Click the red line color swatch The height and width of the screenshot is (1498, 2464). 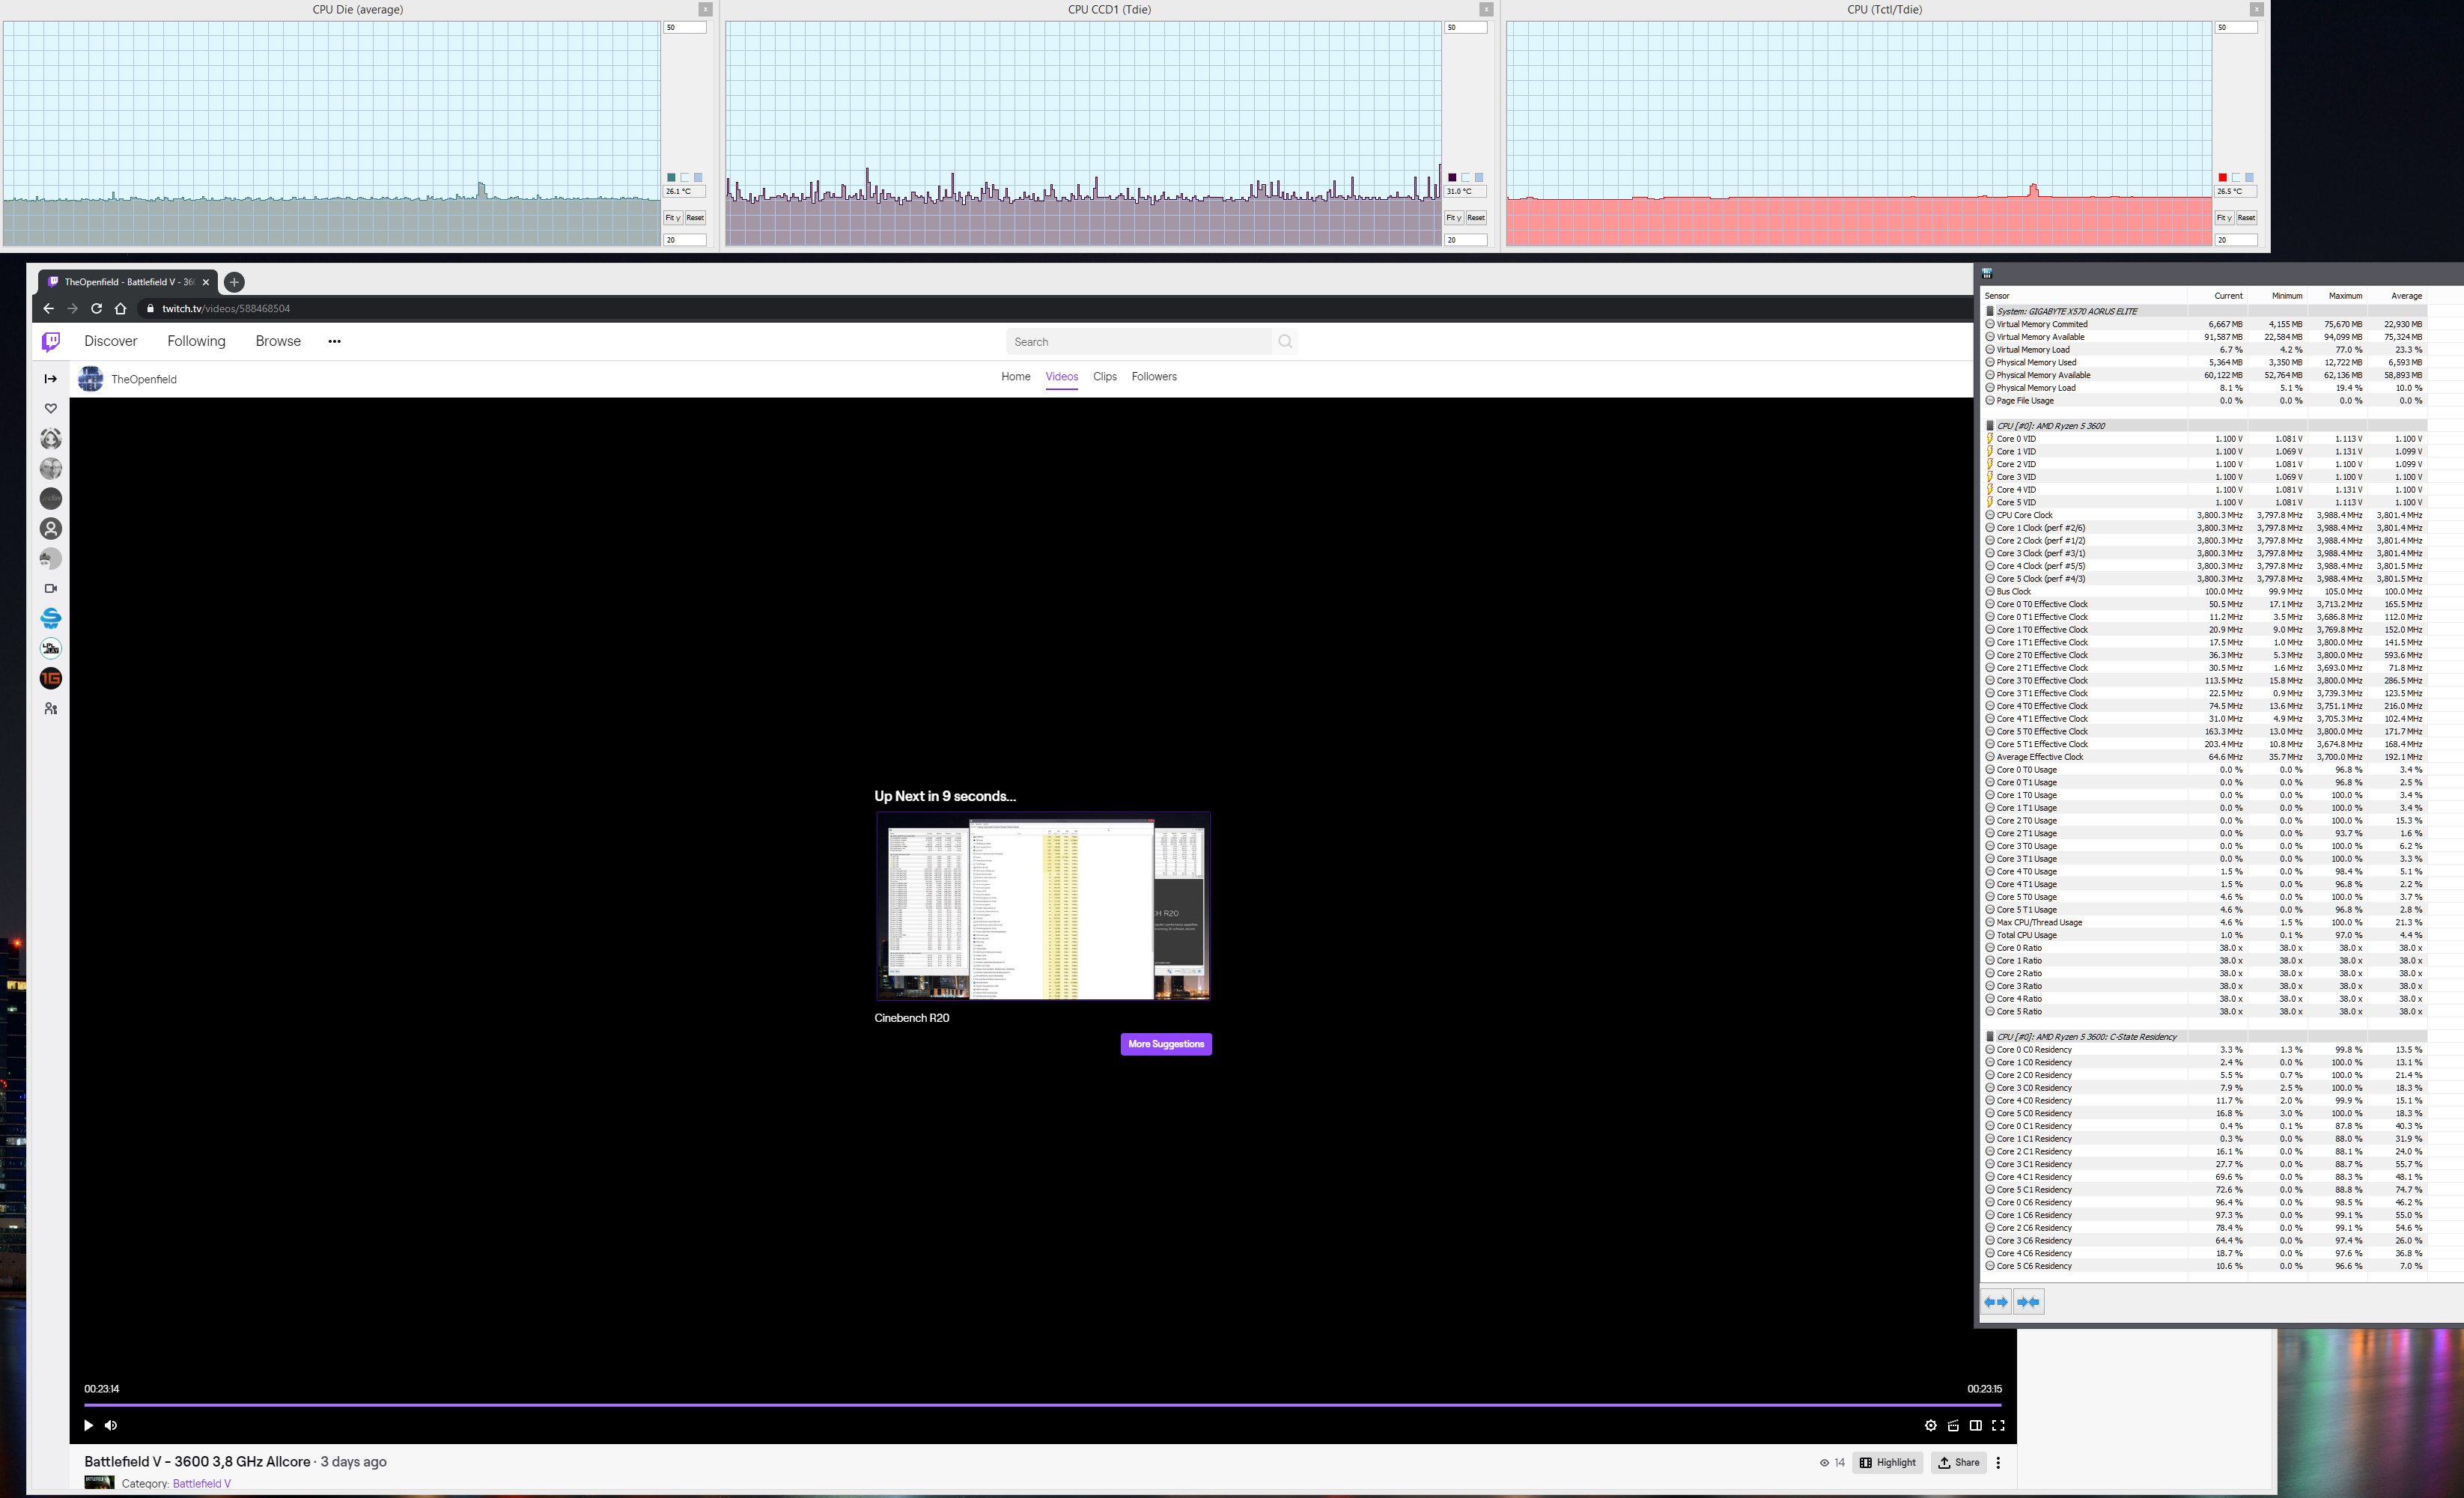pos(2222,177)
